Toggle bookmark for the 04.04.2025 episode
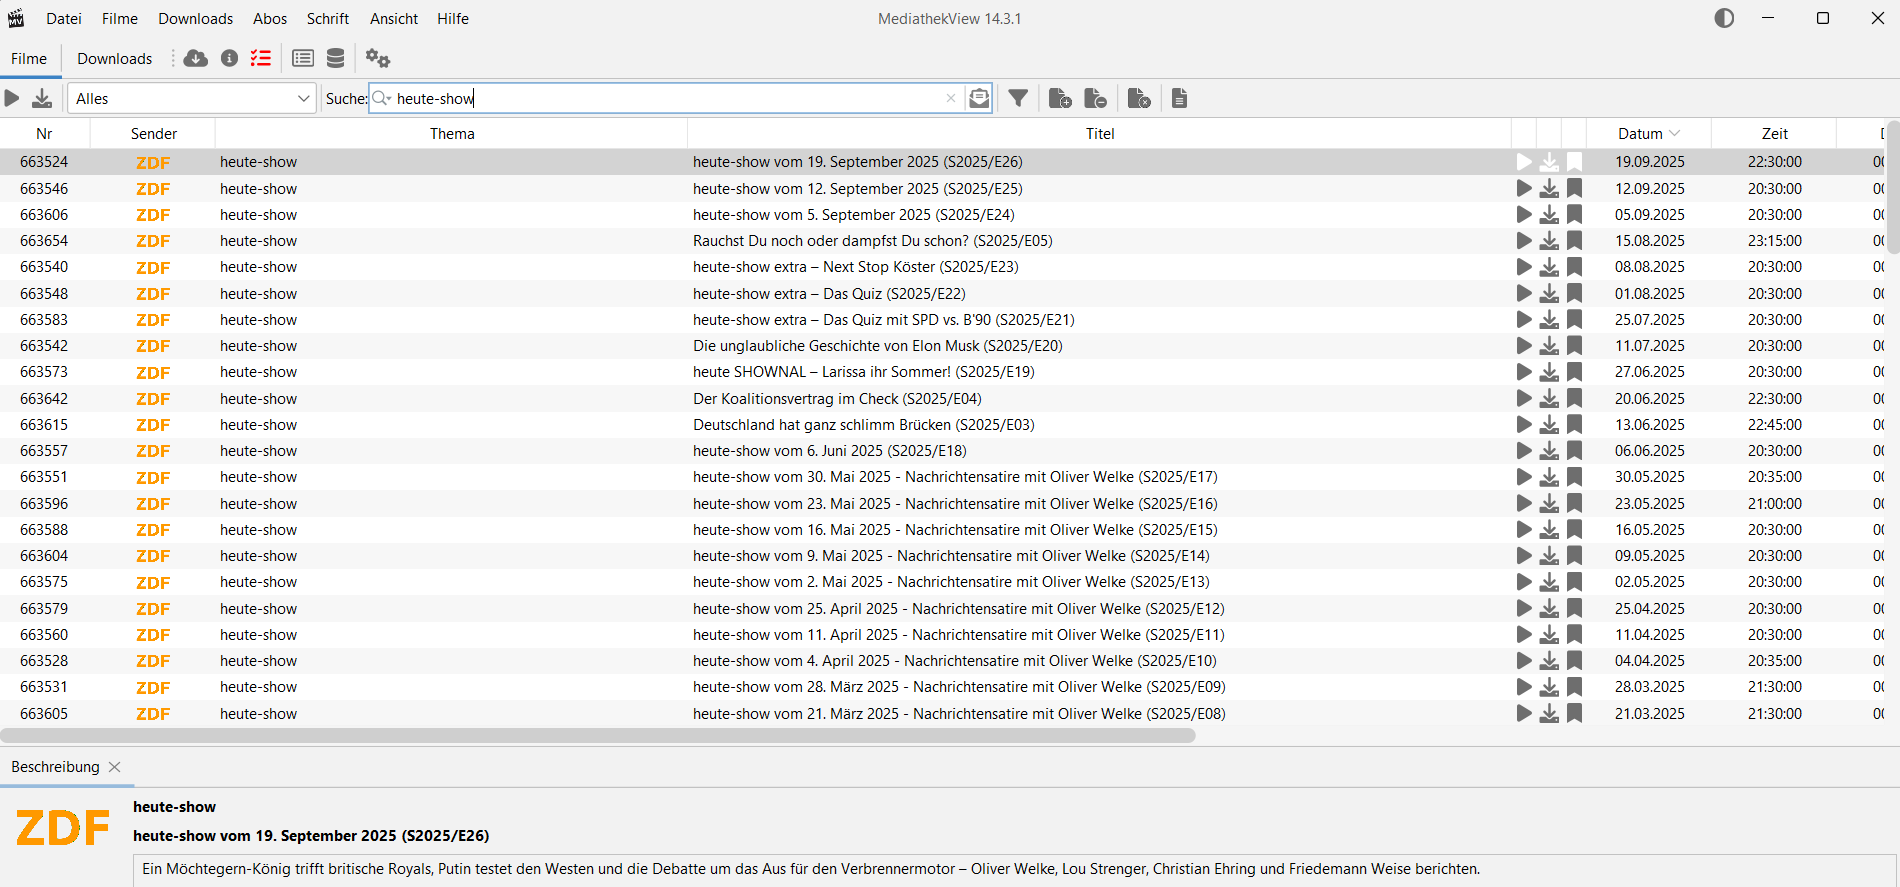1900x887 pixels. (x=1574, y=661)
